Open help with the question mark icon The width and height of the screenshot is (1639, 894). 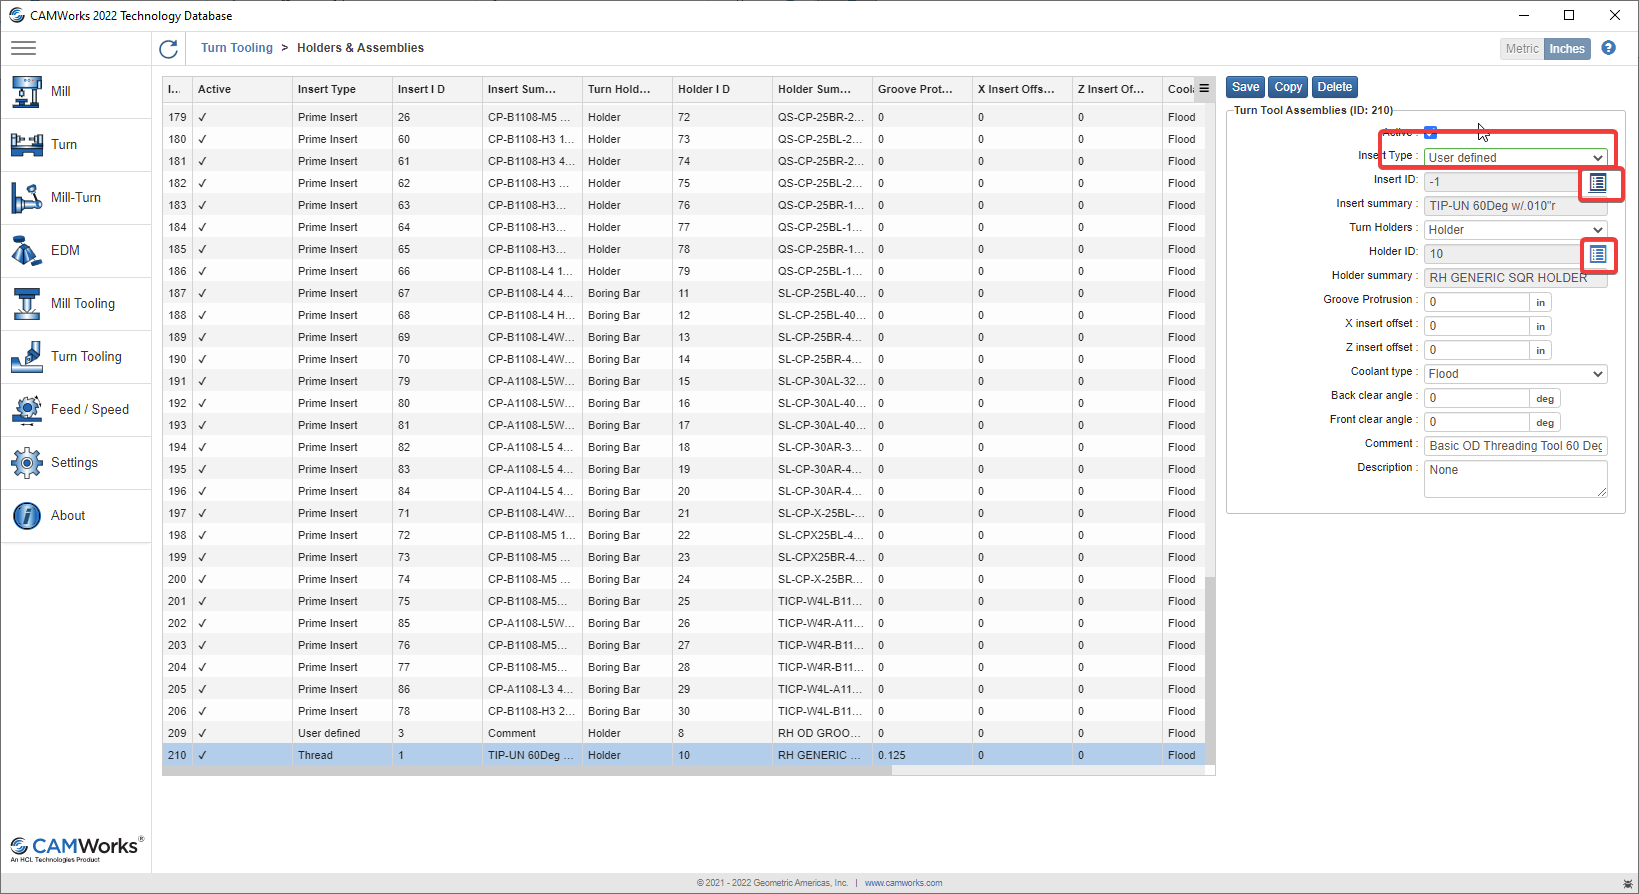pyautogui.click(x=1608, y=48)
